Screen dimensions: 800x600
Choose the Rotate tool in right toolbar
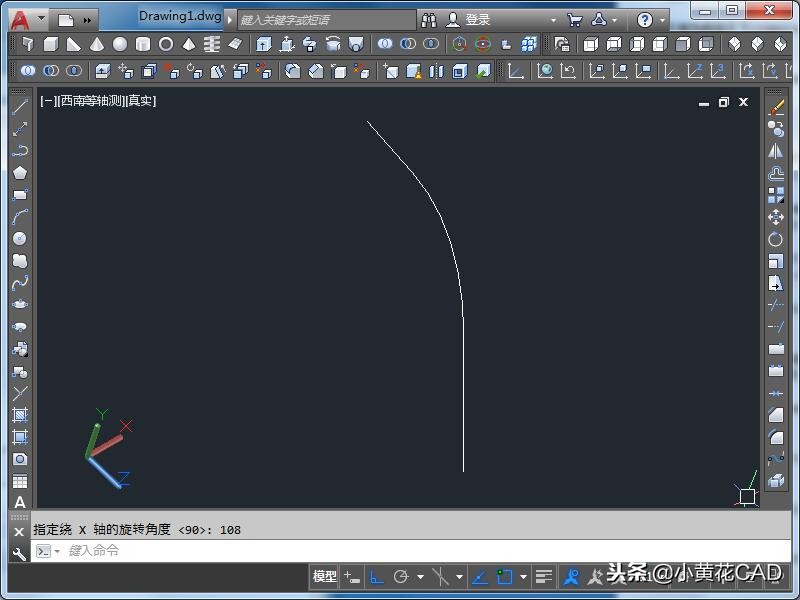(776, 239)
